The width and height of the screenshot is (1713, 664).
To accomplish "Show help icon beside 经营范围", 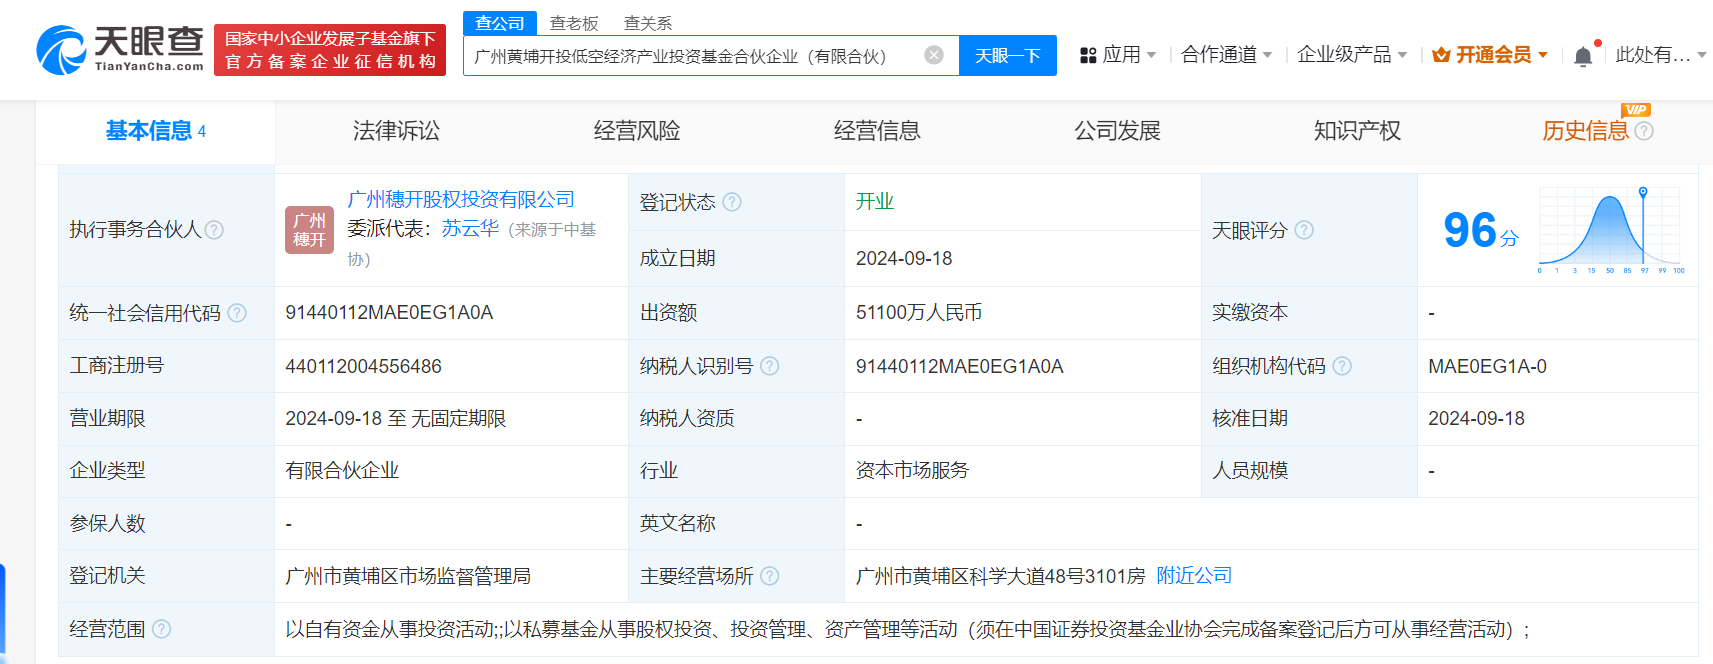I will click(161, 629).
